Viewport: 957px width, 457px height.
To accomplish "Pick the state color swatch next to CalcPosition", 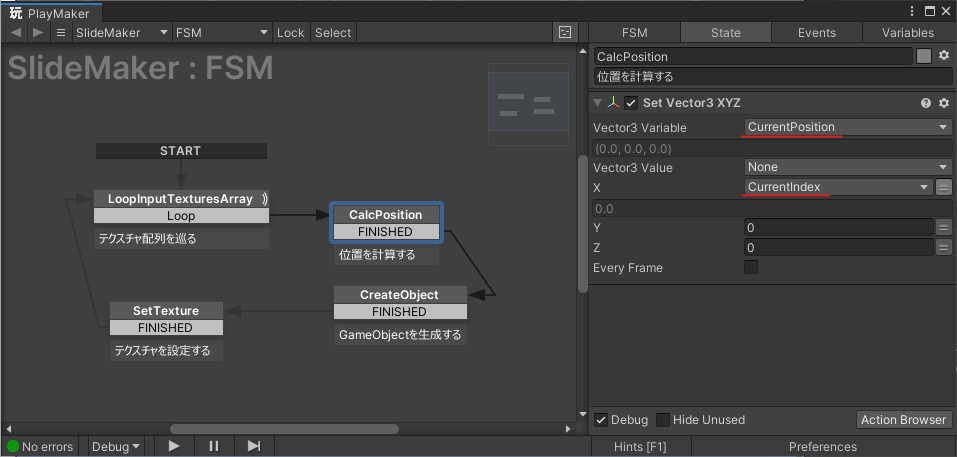I will tap(924, 56).
